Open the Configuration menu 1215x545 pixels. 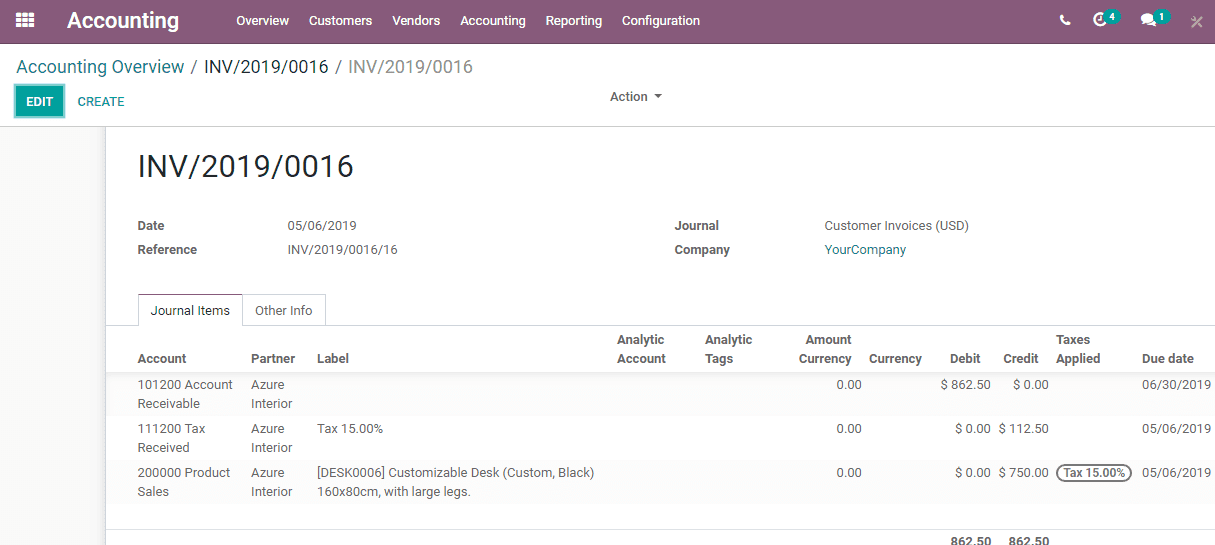(x=661, y=21)
